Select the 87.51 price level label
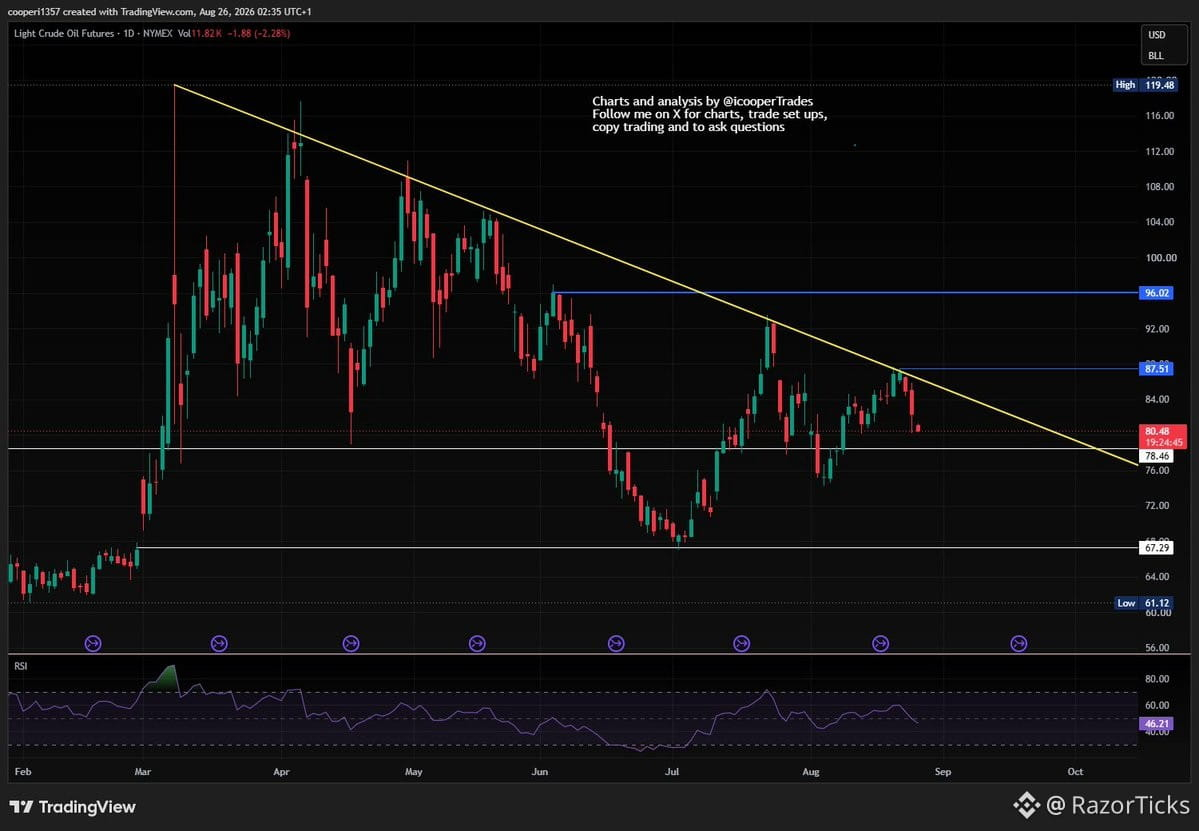Image resolution: width=1199 pixels, height=831 pixels. [x=1155, y=368]
